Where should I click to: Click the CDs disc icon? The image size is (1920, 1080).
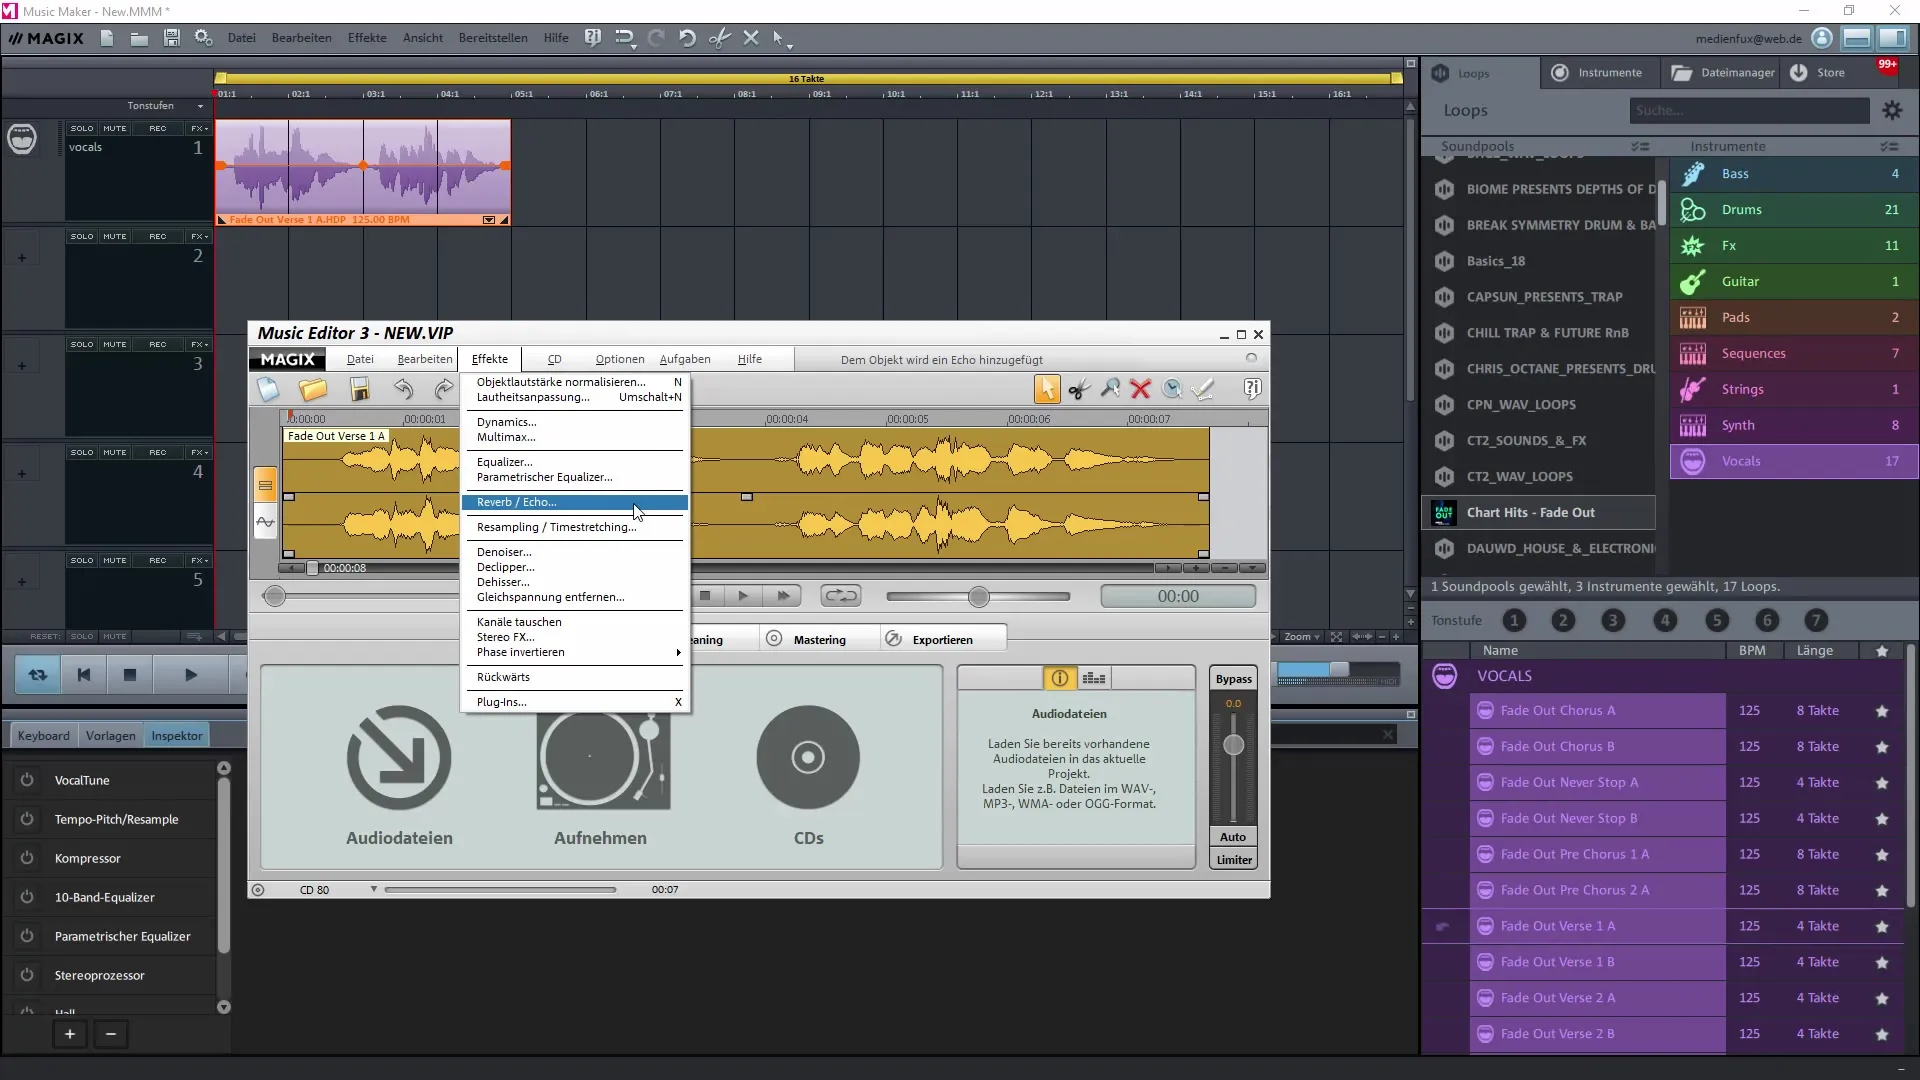pyautogui.click(x=808, y=757)
